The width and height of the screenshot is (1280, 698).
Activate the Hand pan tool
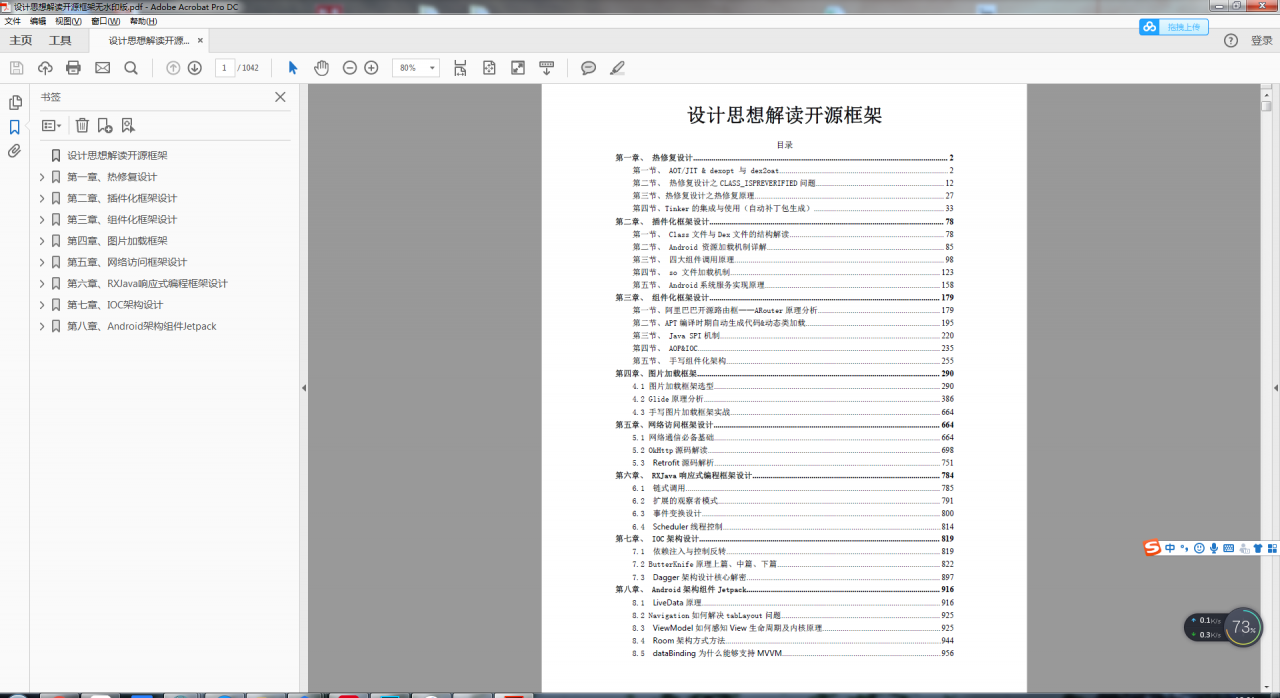[x=321, y=68]
